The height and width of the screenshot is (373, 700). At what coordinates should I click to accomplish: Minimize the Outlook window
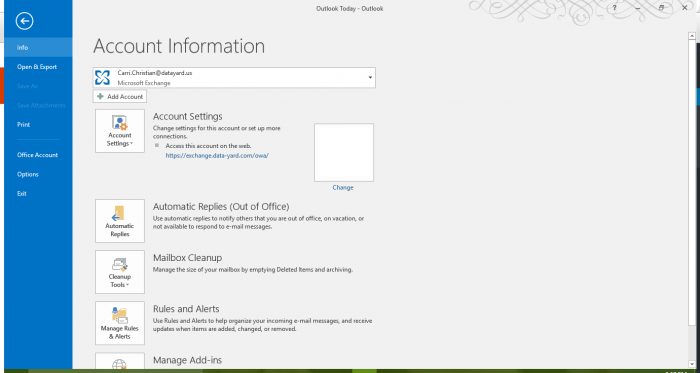click(638, 8)
